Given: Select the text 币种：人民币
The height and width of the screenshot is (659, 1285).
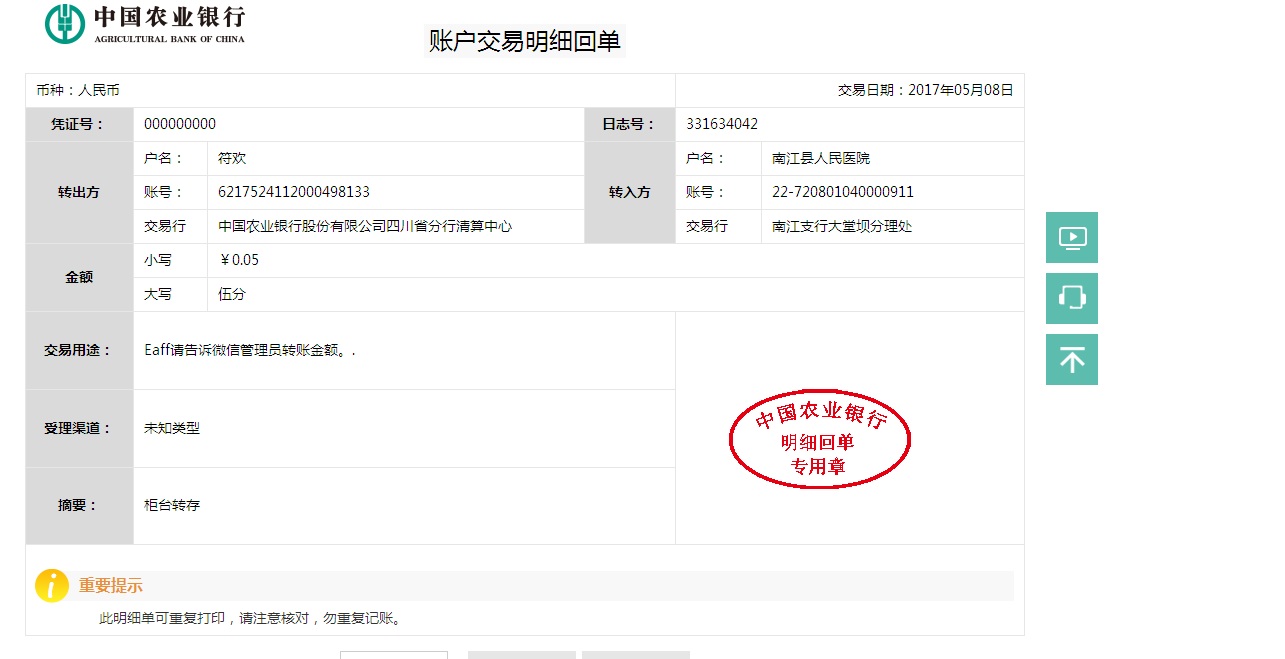Looking at the screenshot, I should coord(78,90).
